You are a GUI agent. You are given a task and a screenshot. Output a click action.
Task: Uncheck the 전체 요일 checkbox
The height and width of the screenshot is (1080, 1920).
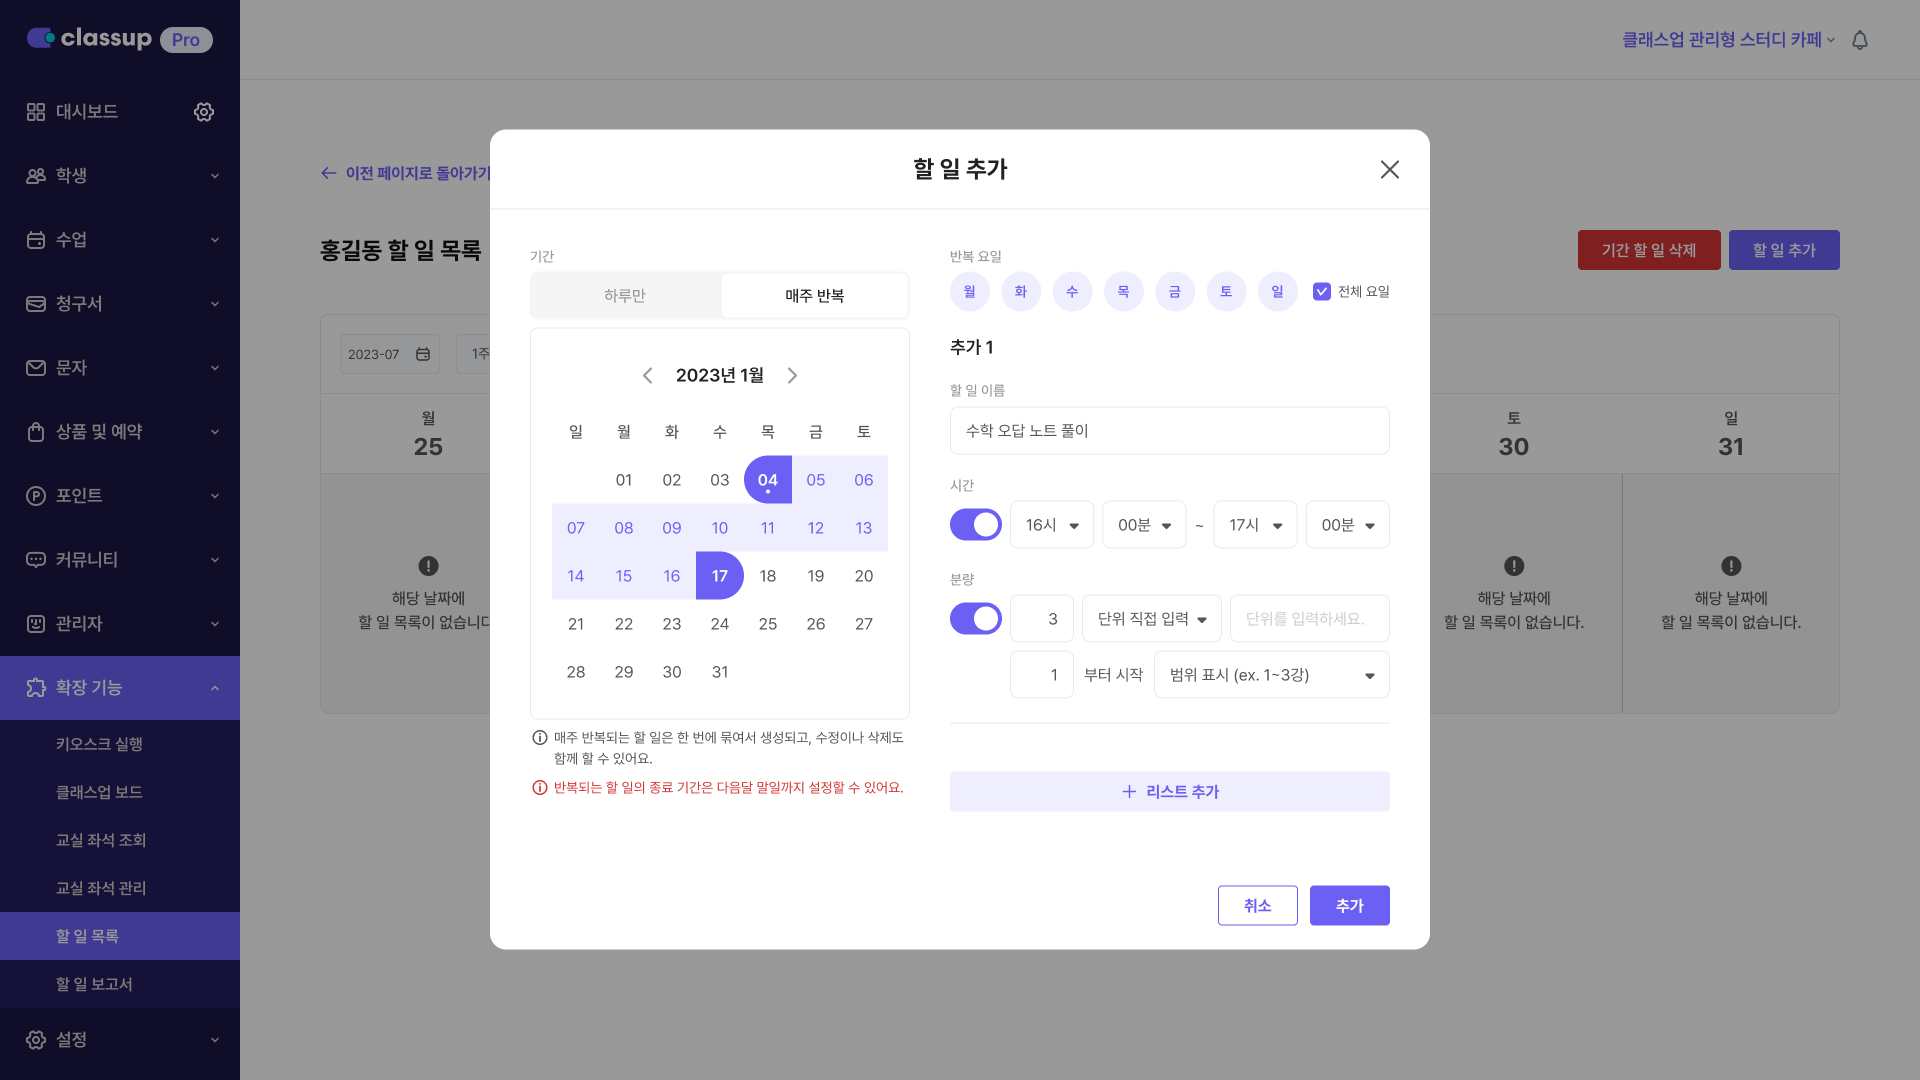1322,291
